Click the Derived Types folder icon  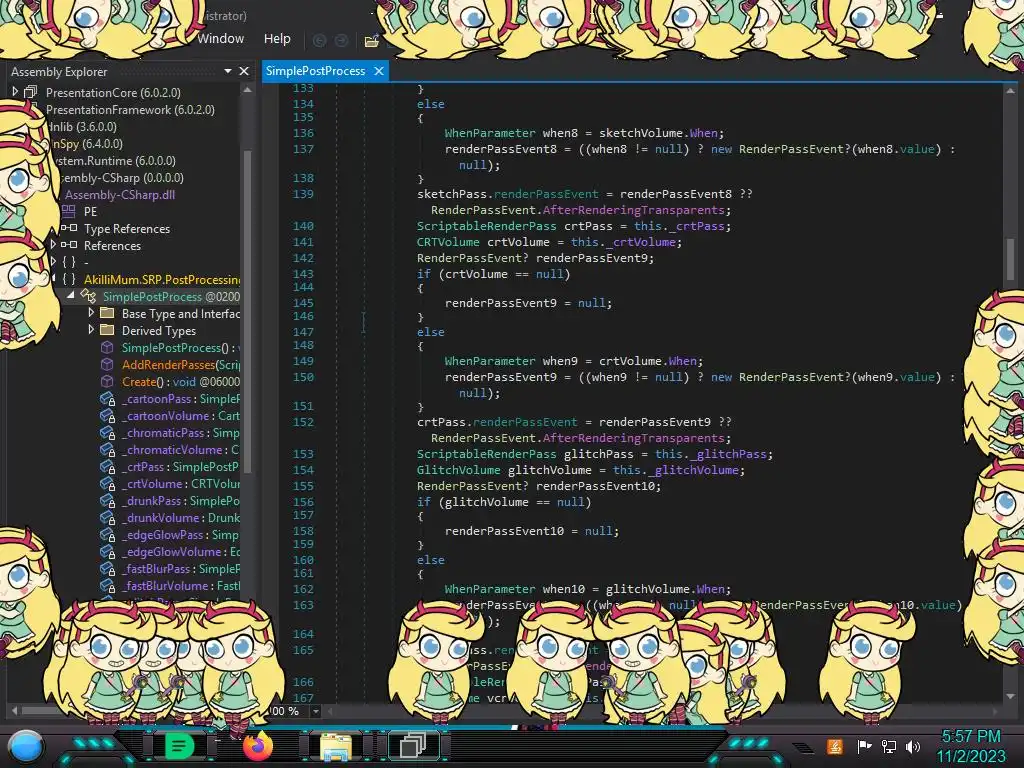pos(107,330)
